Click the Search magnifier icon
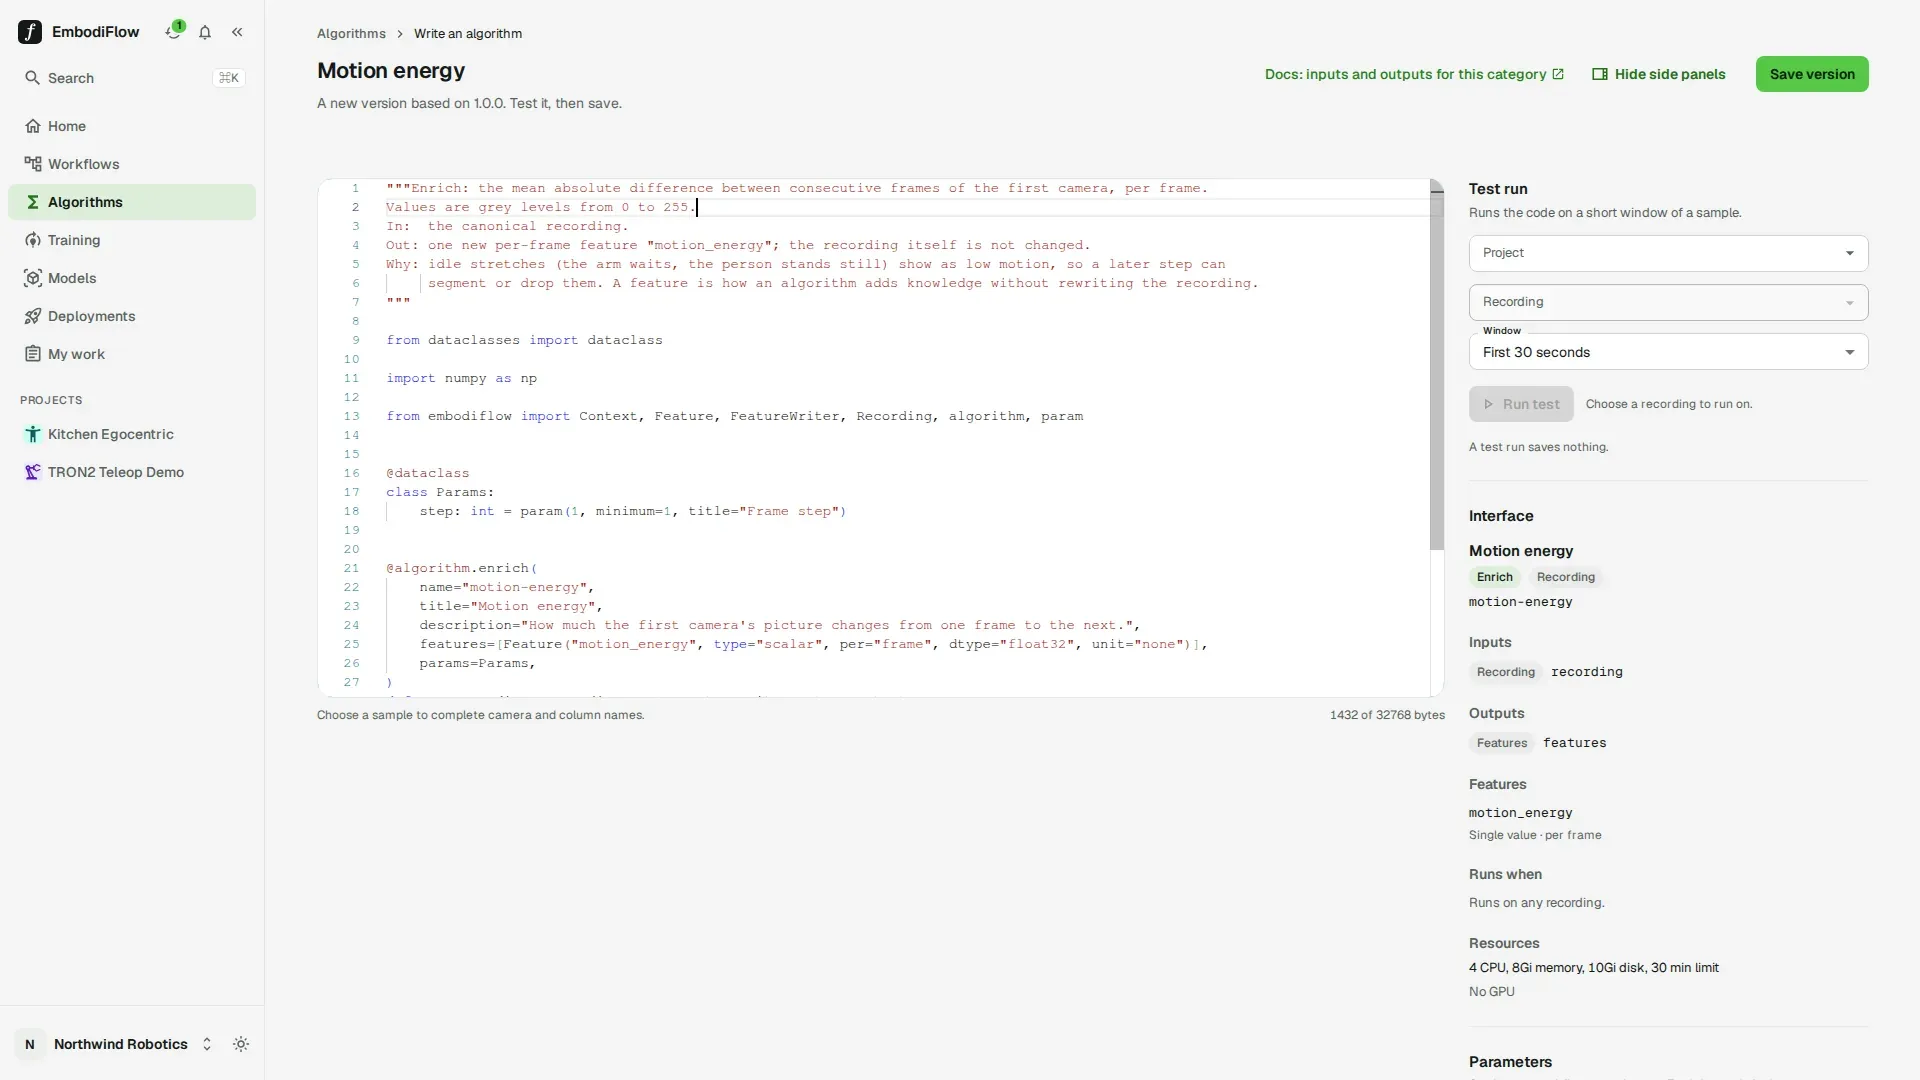The height and width of the screenshot is (1080, 1920). coord(32,78)
